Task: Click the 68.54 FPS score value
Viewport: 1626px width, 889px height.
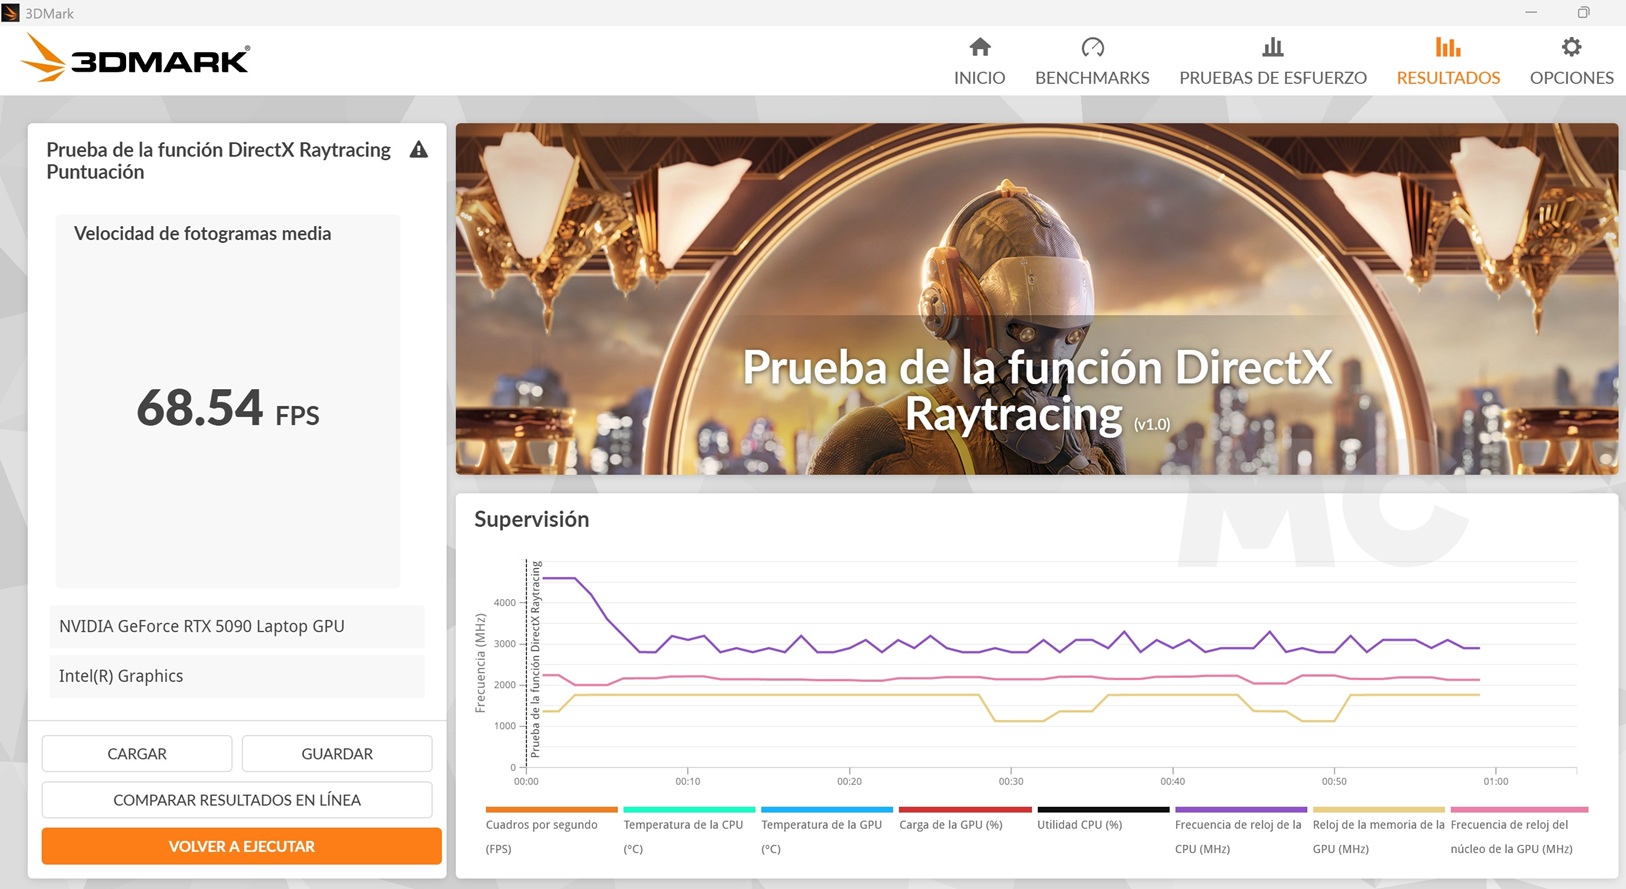Action: point(228,408)
